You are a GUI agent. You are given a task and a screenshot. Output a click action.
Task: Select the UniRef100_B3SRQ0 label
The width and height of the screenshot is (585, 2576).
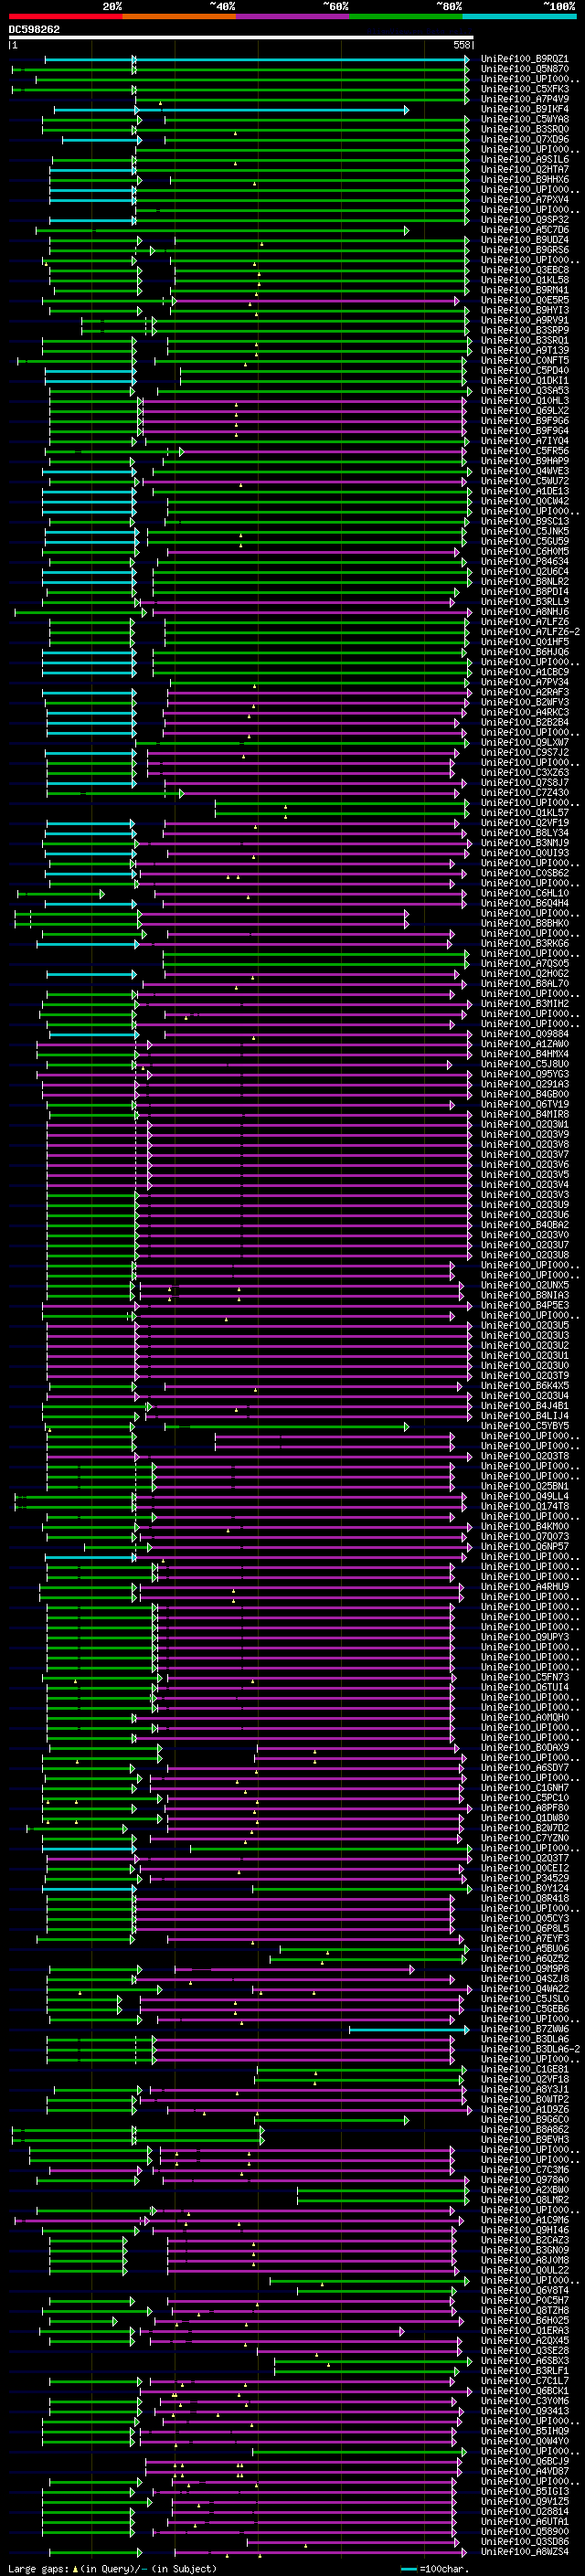coord(525,129)
